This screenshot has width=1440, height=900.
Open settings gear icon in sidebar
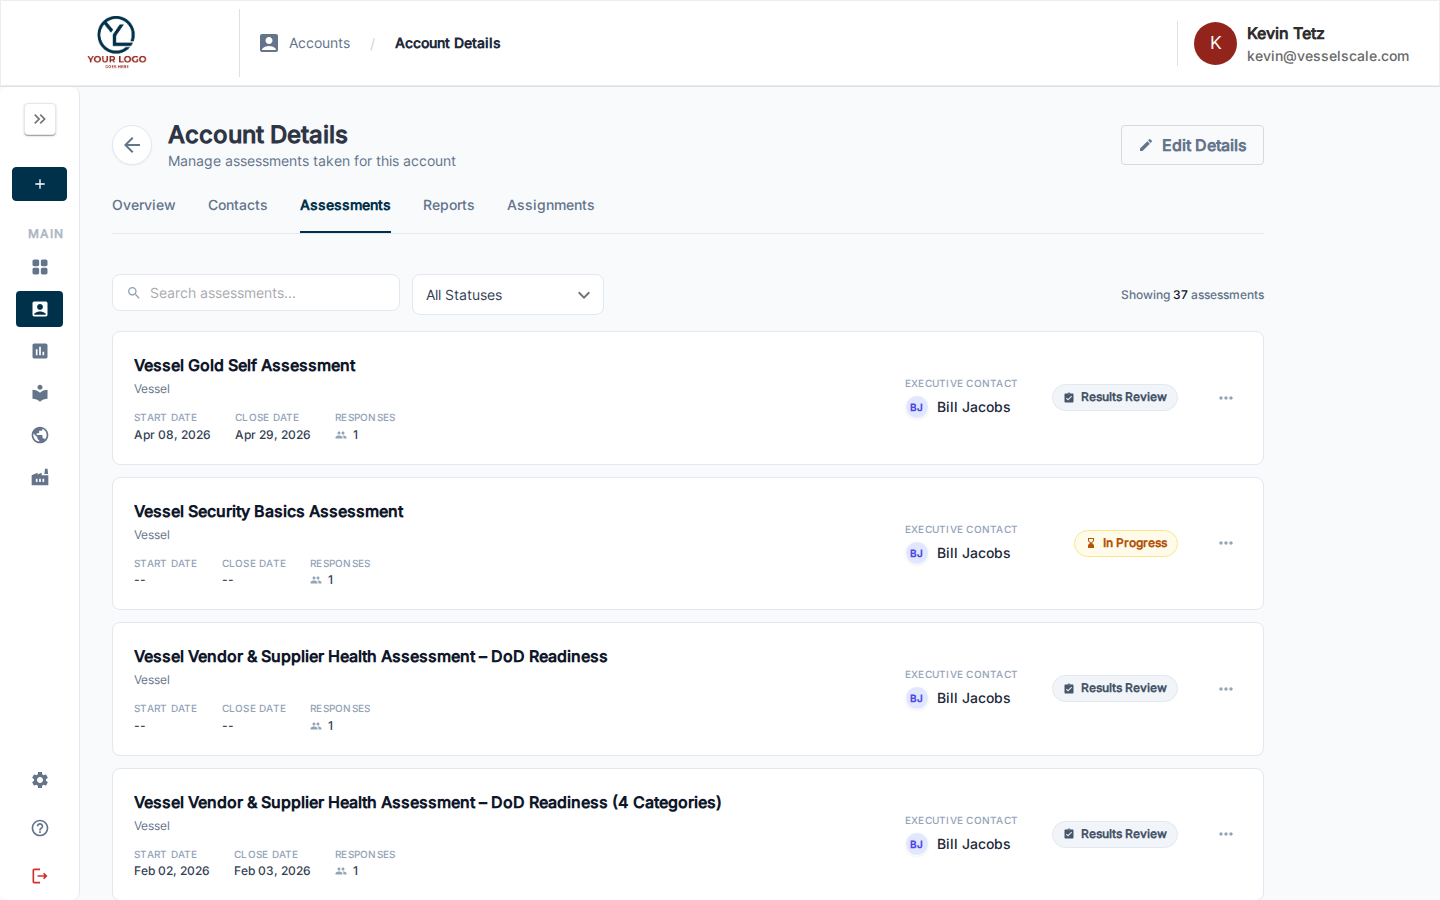pos(40,780)
